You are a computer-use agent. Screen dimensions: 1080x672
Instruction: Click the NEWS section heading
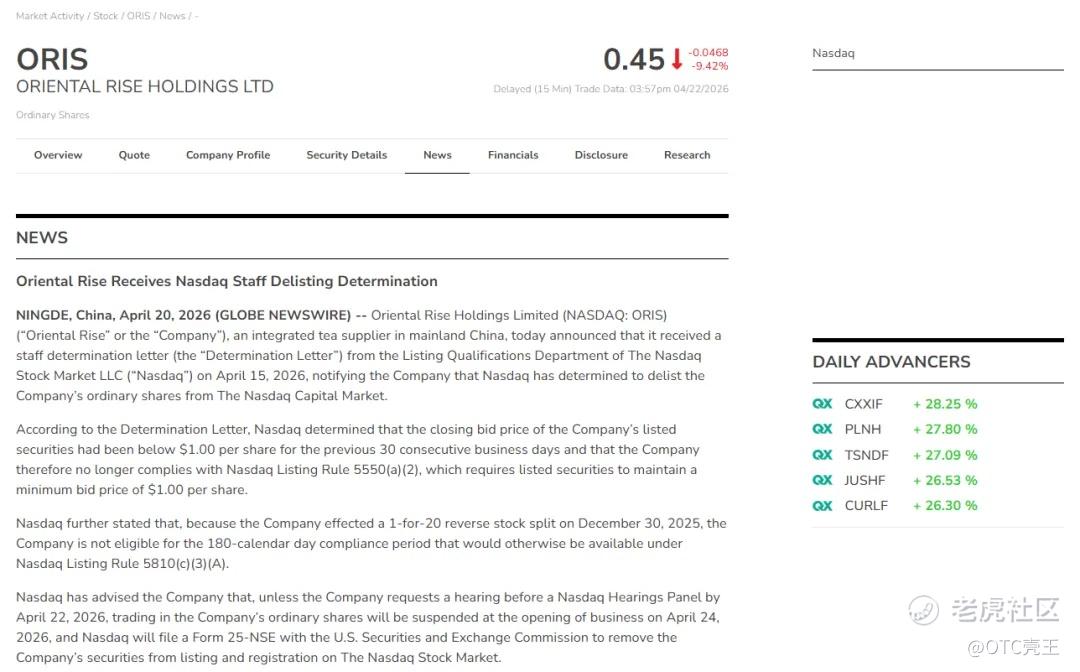[x=42, y=238]
